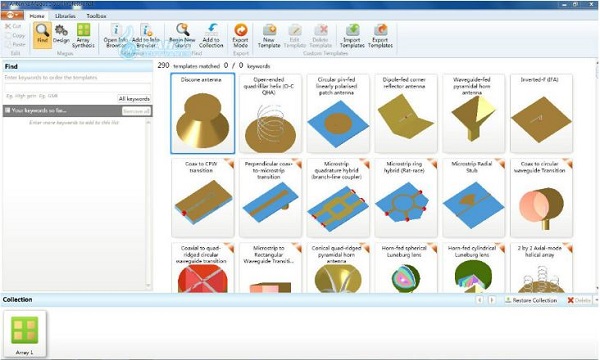
Task: Select Conical quad-ridged pyramidal horn antenna
Action: (x=338, y=268)
